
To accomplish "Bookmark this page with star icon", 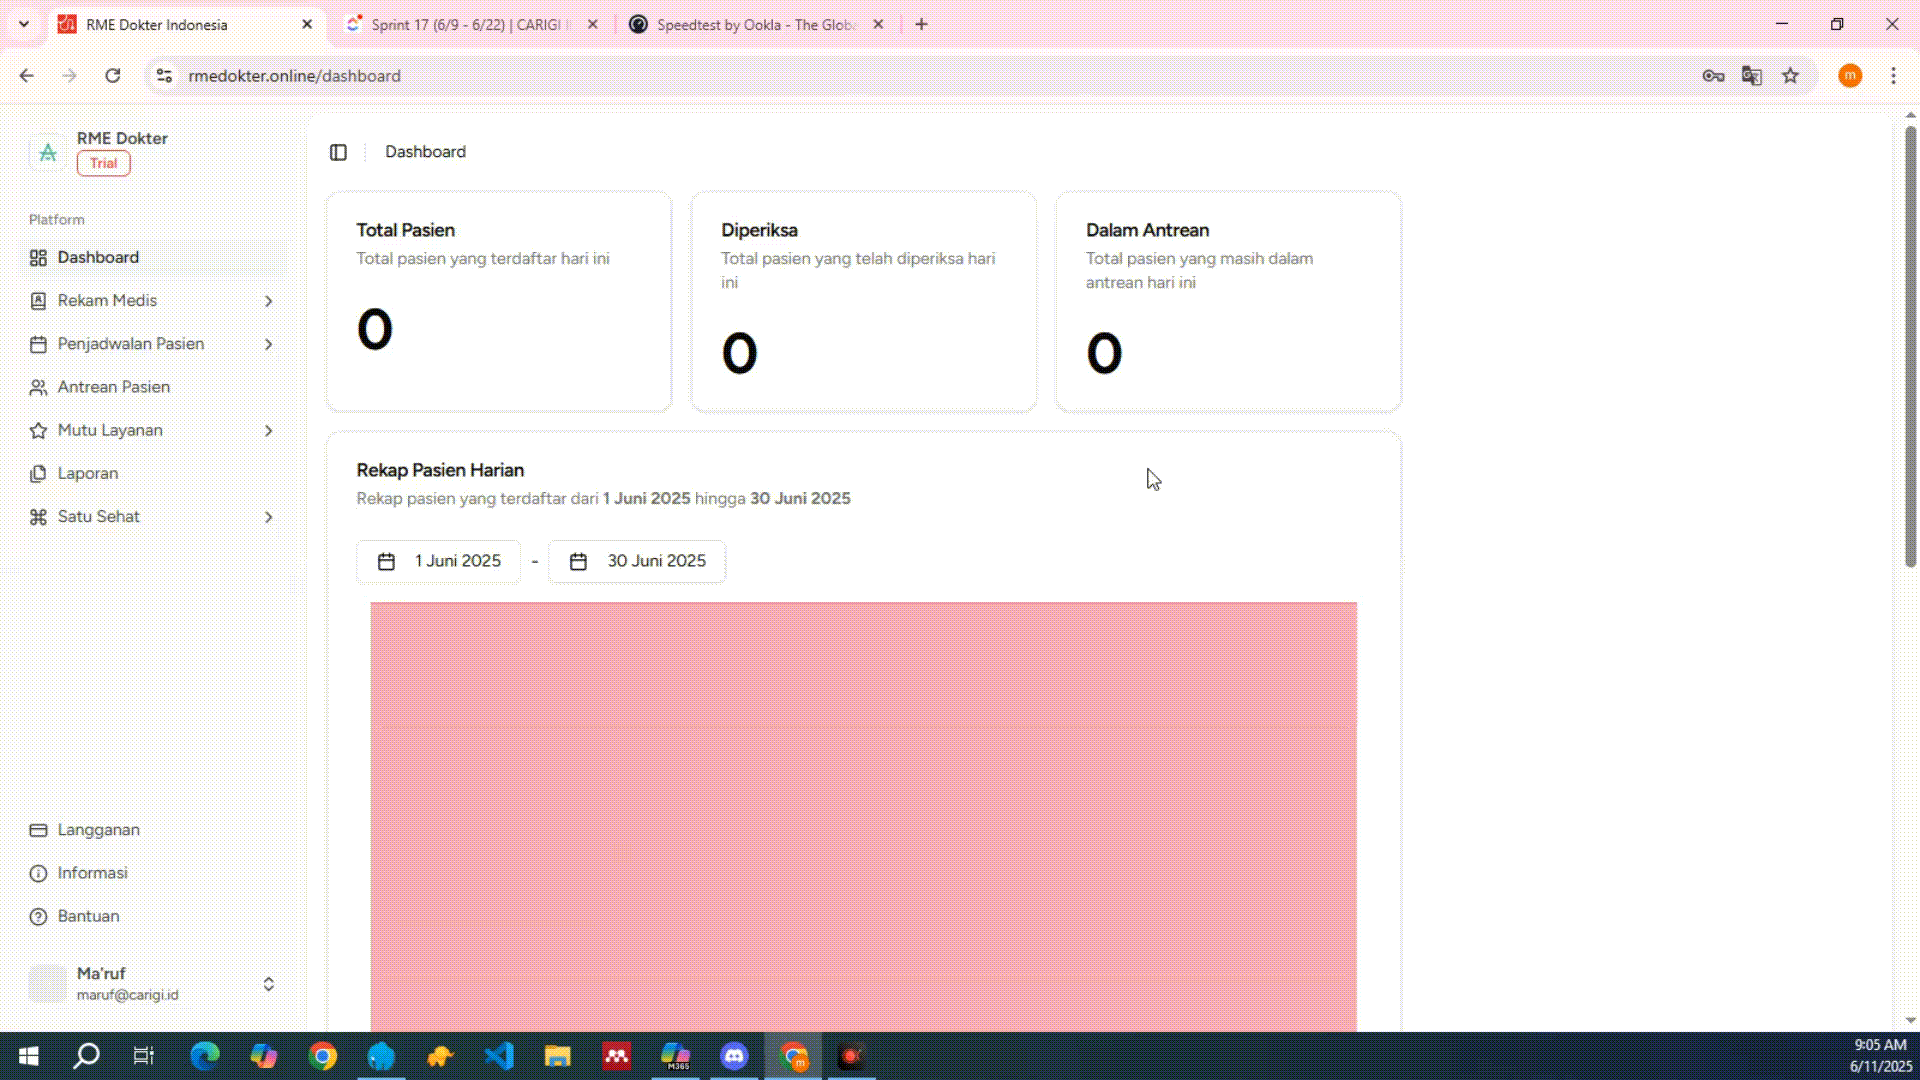I will (1790, 76).
